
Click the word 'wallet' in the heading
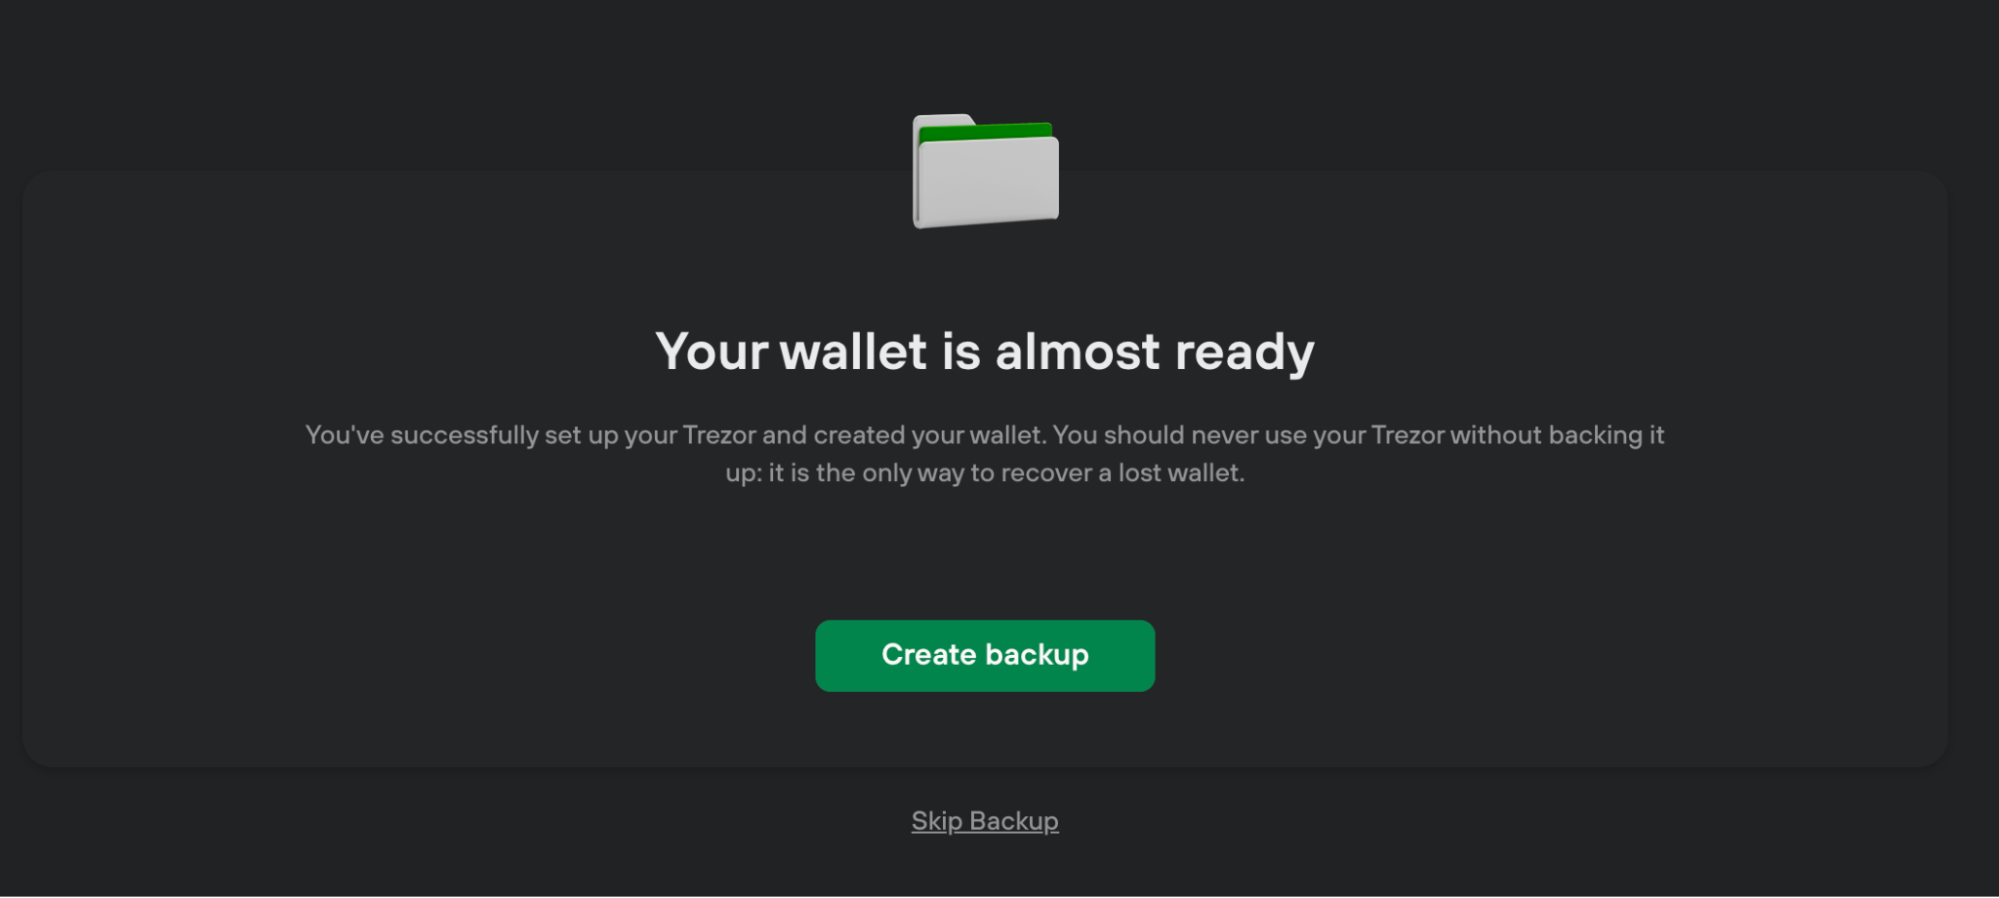853,352
